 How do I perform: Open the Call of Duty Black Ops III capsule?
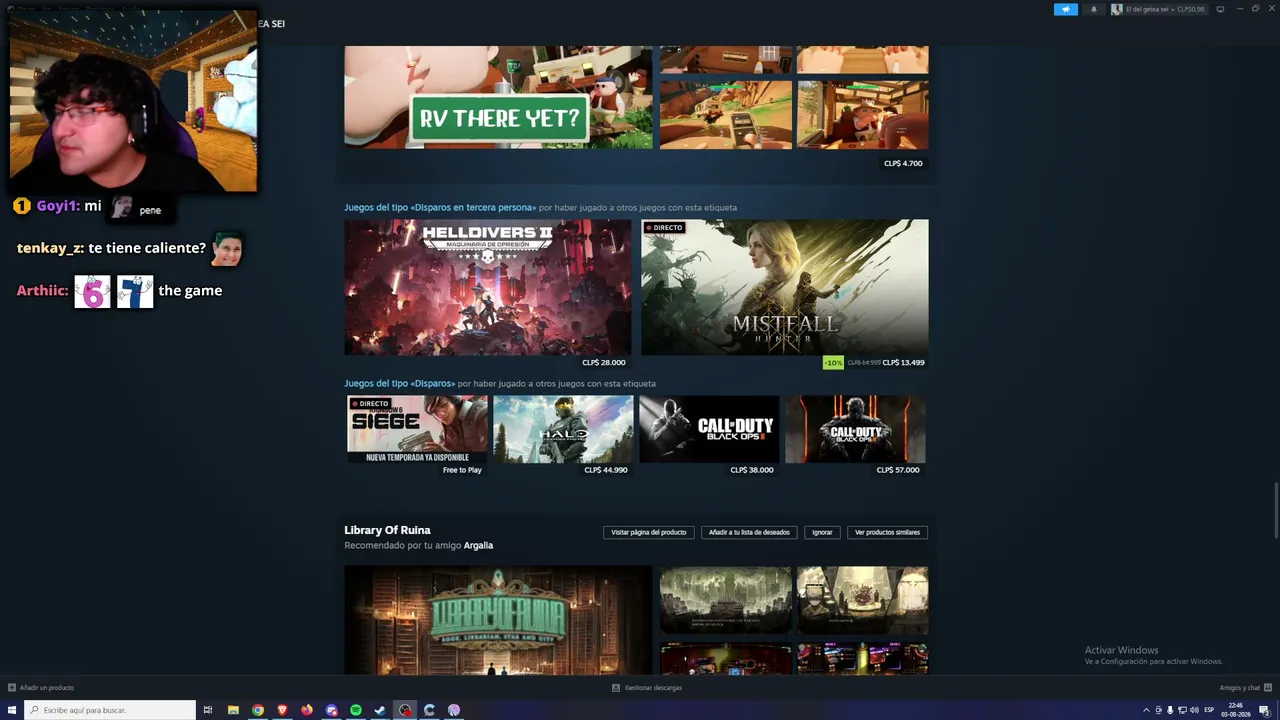click(x=855, y=429)
